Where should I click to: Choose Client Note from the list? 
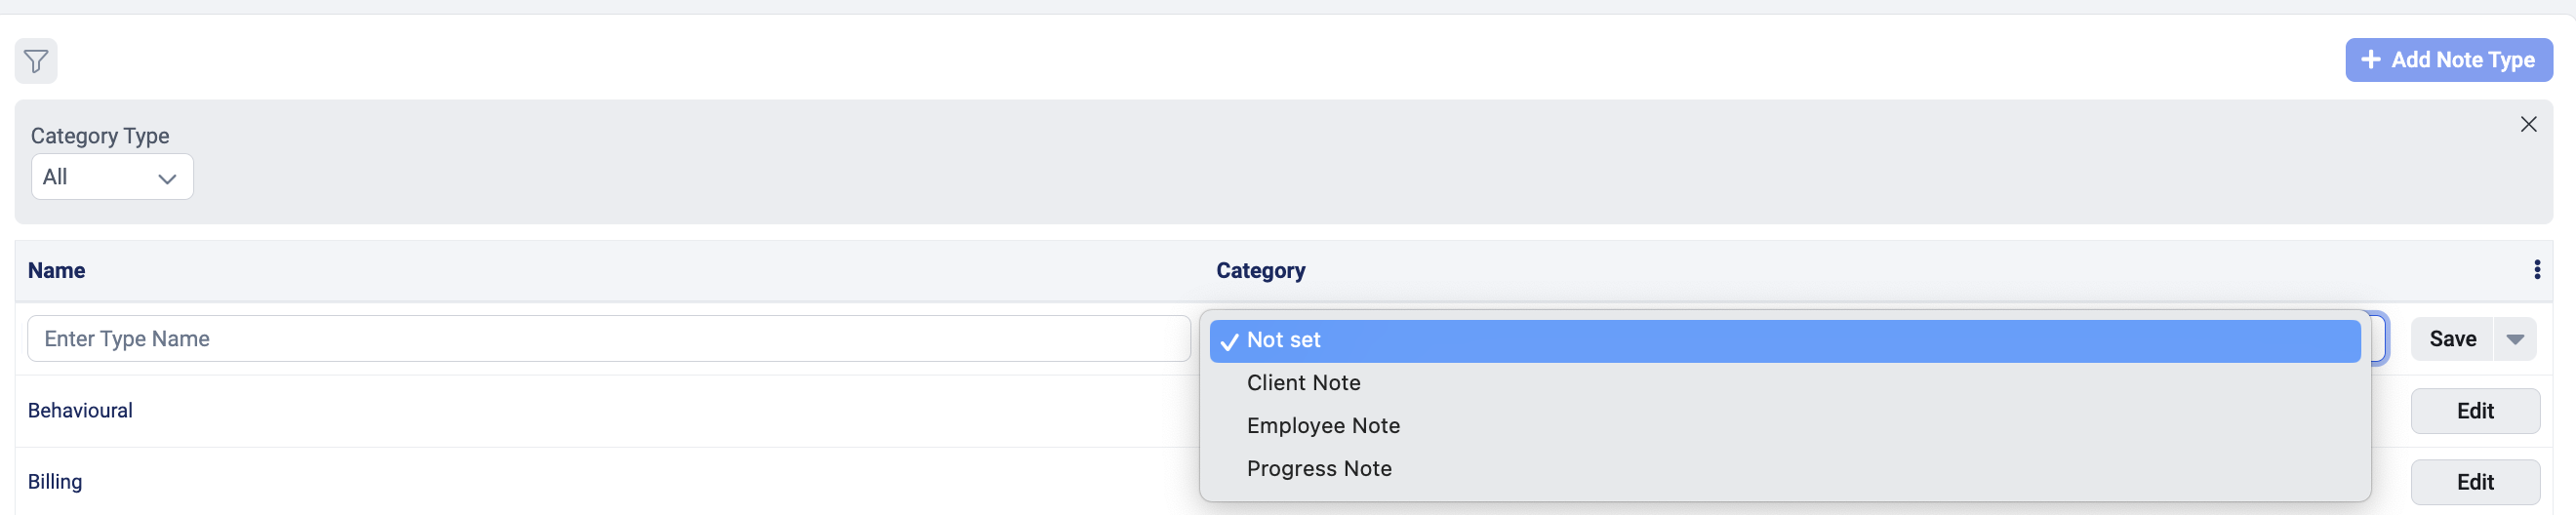pyautogui.click(x=1303, y=383)
